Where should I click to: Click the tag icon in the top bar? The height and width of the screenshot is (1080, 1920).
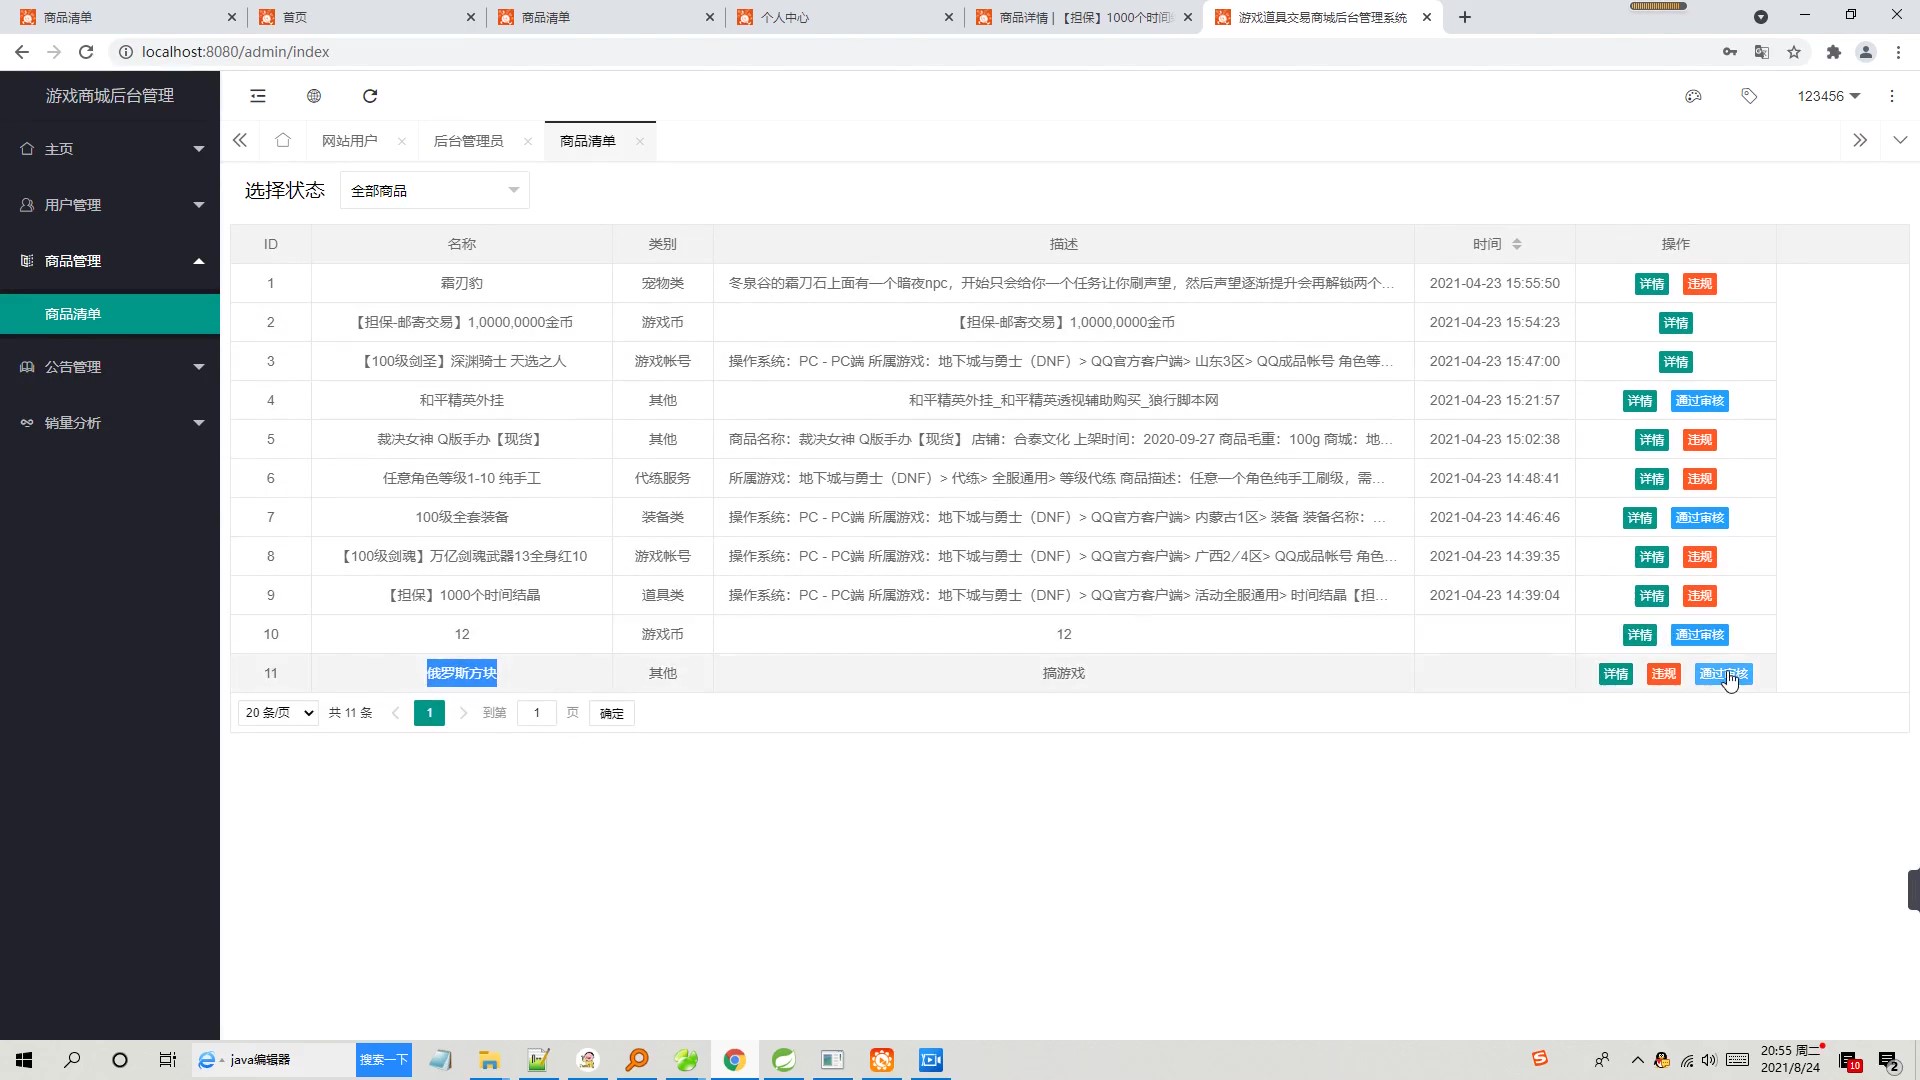click(x=1749, y=95)
